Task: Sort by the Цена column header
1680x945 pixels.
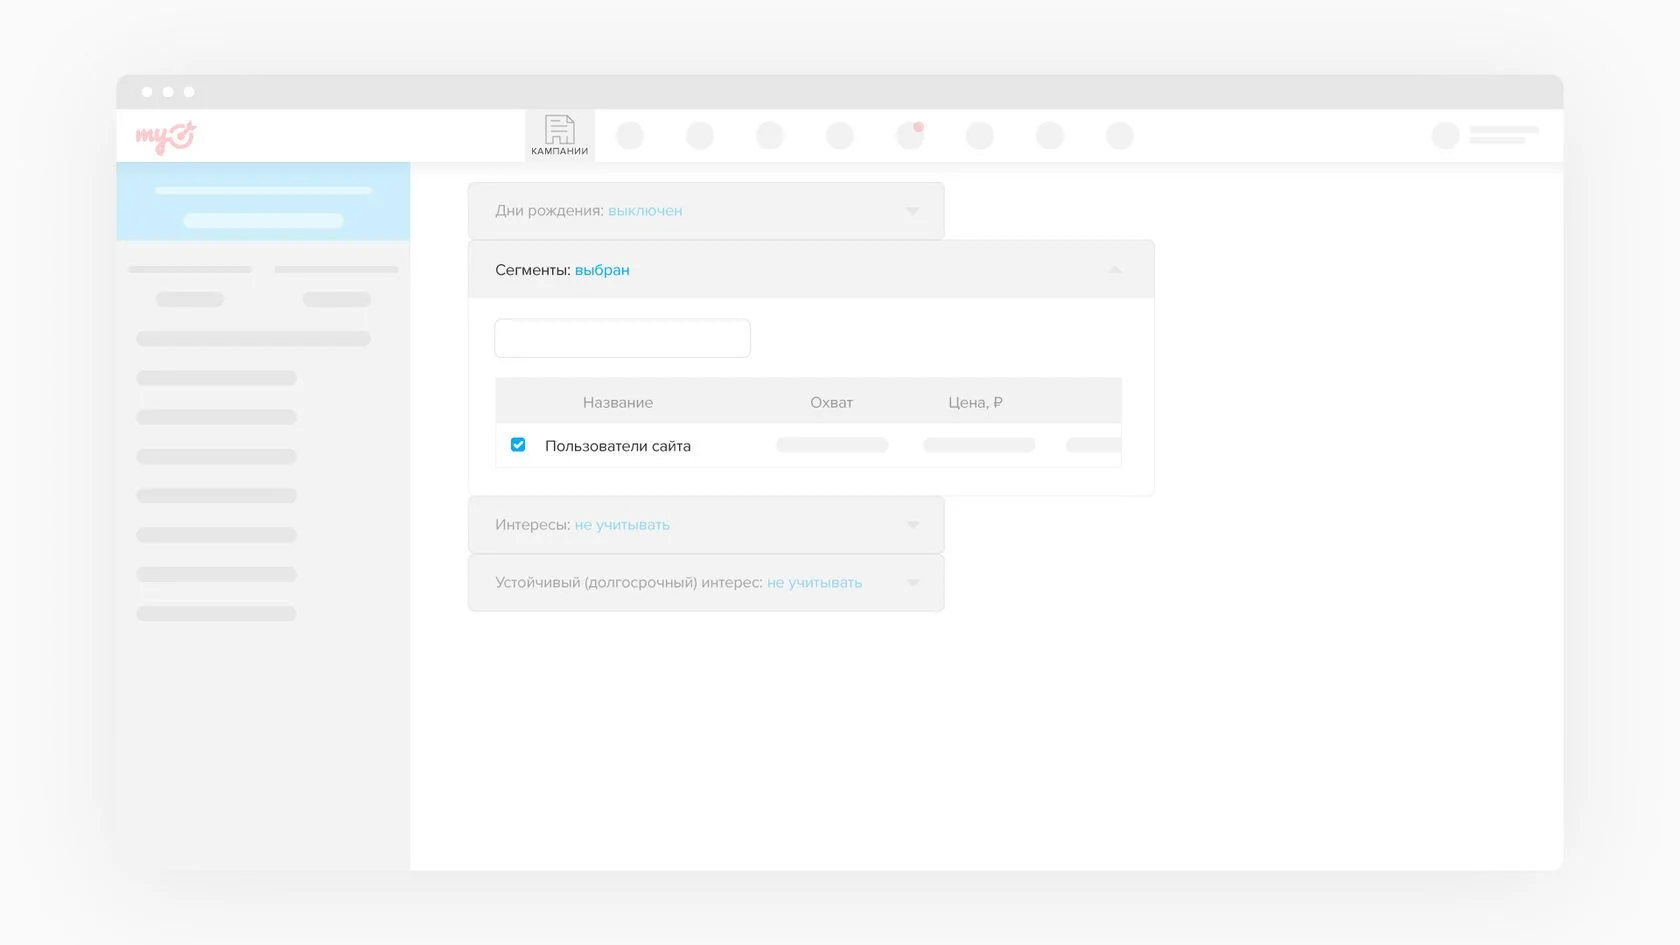Action: pos(974,402)
